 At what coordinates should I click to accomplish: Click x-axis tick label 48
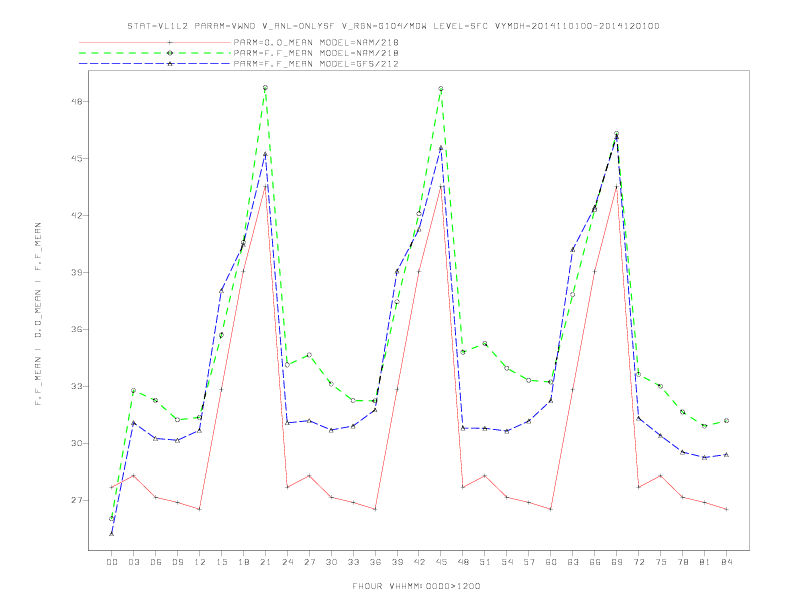(x=463, y=562)
